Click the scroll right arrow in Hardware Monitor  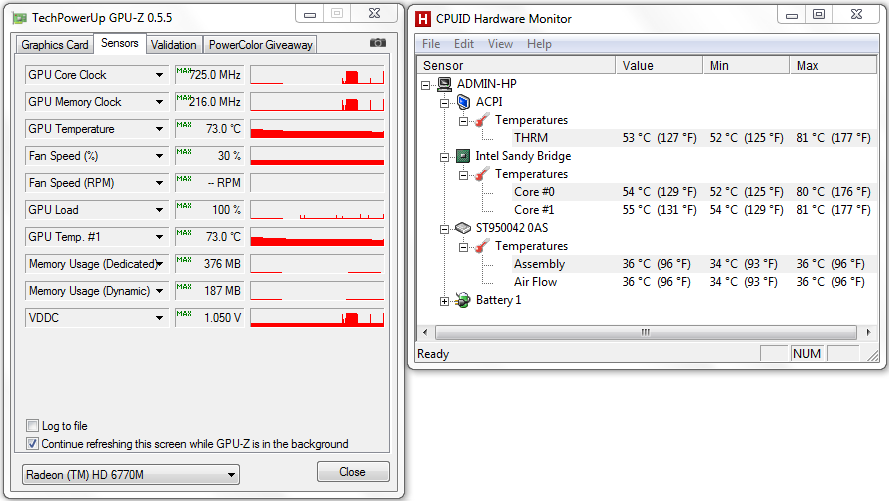pyautogui.click(x=868, y=332)
